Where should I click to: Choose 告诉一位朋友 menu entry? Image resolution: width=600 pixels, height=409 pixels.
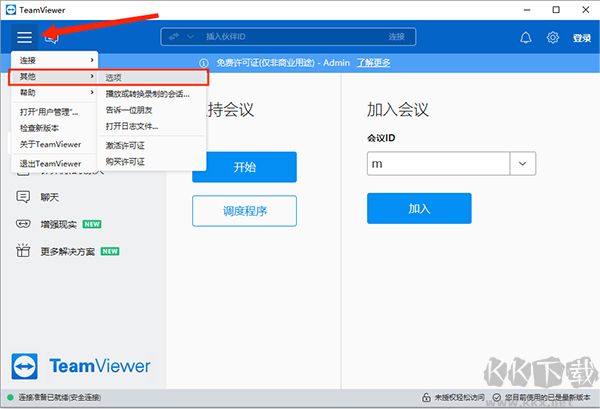click(x=152, y=110)
